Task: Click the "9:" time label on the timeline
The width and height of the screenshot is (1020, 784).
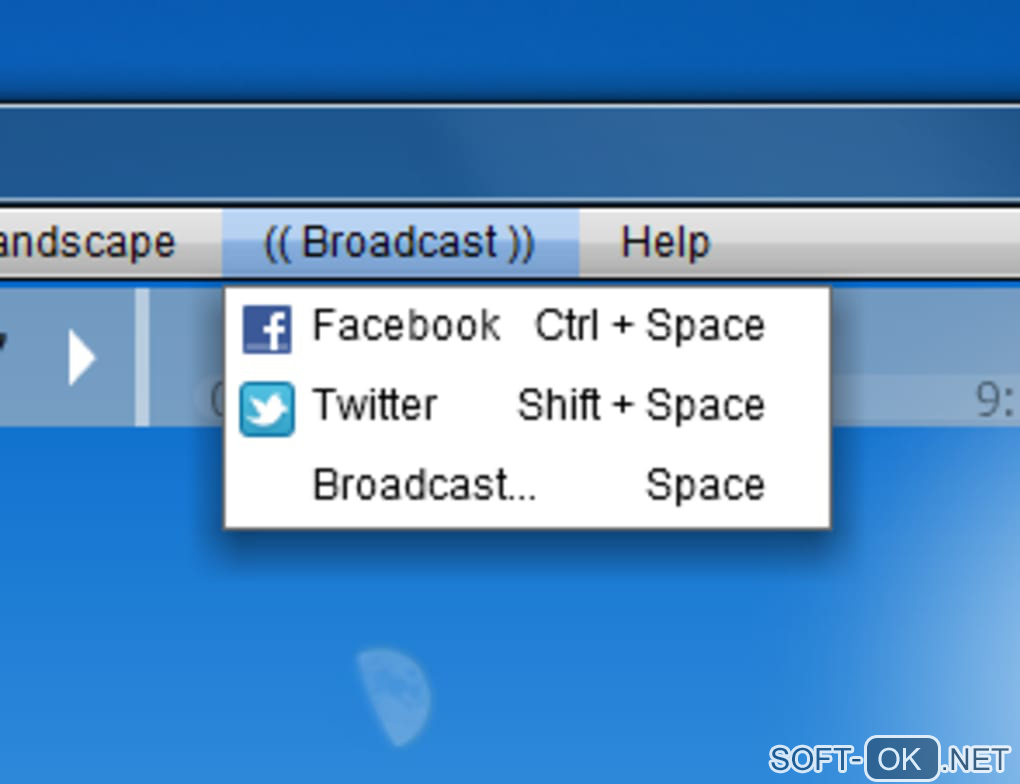Action: pos(995,399)
